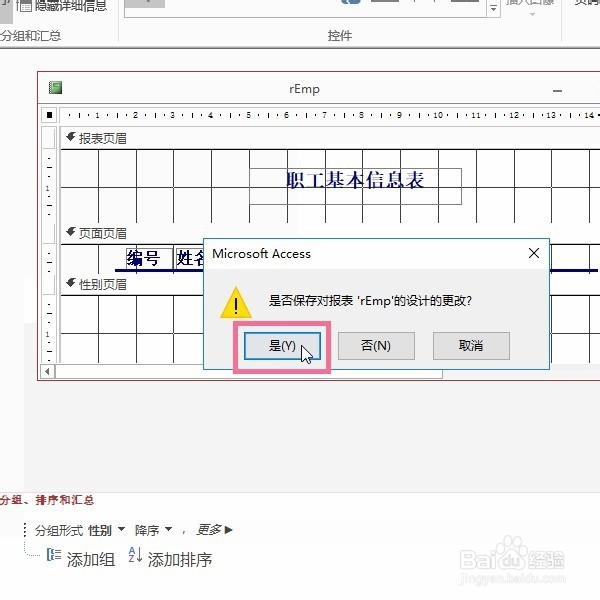Expand 更多 options in grouping row

(214, 530)
